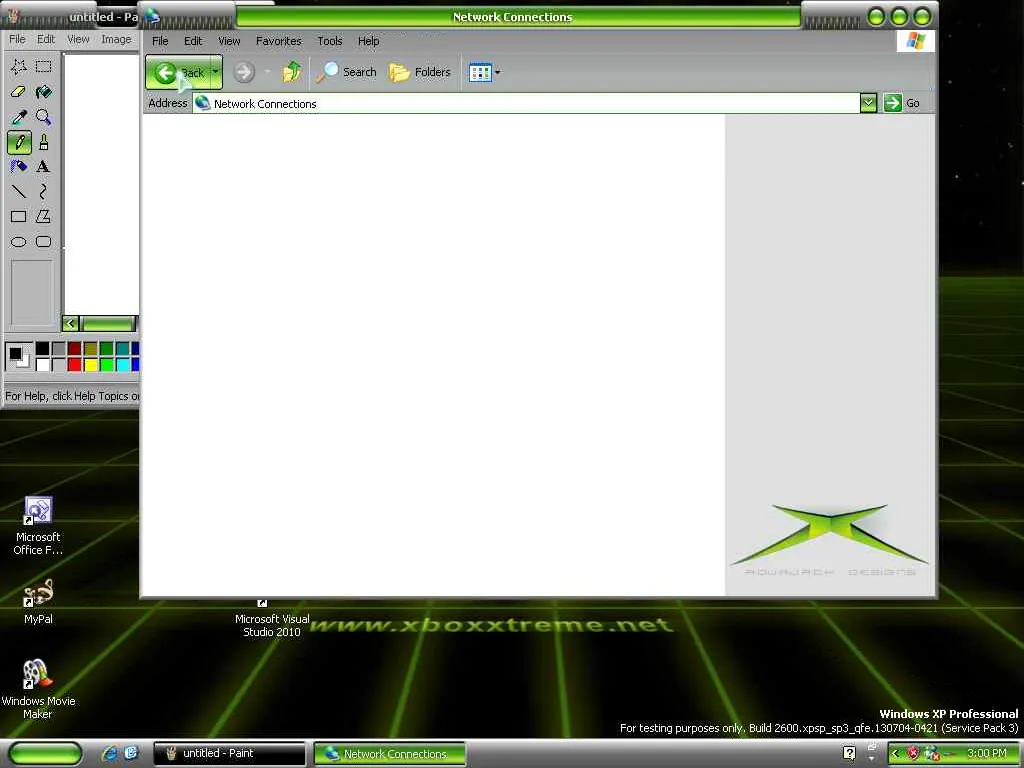Expand the Address bar dropdown list
Screen dimensions: 1024x768
click(x=868, y=103)
